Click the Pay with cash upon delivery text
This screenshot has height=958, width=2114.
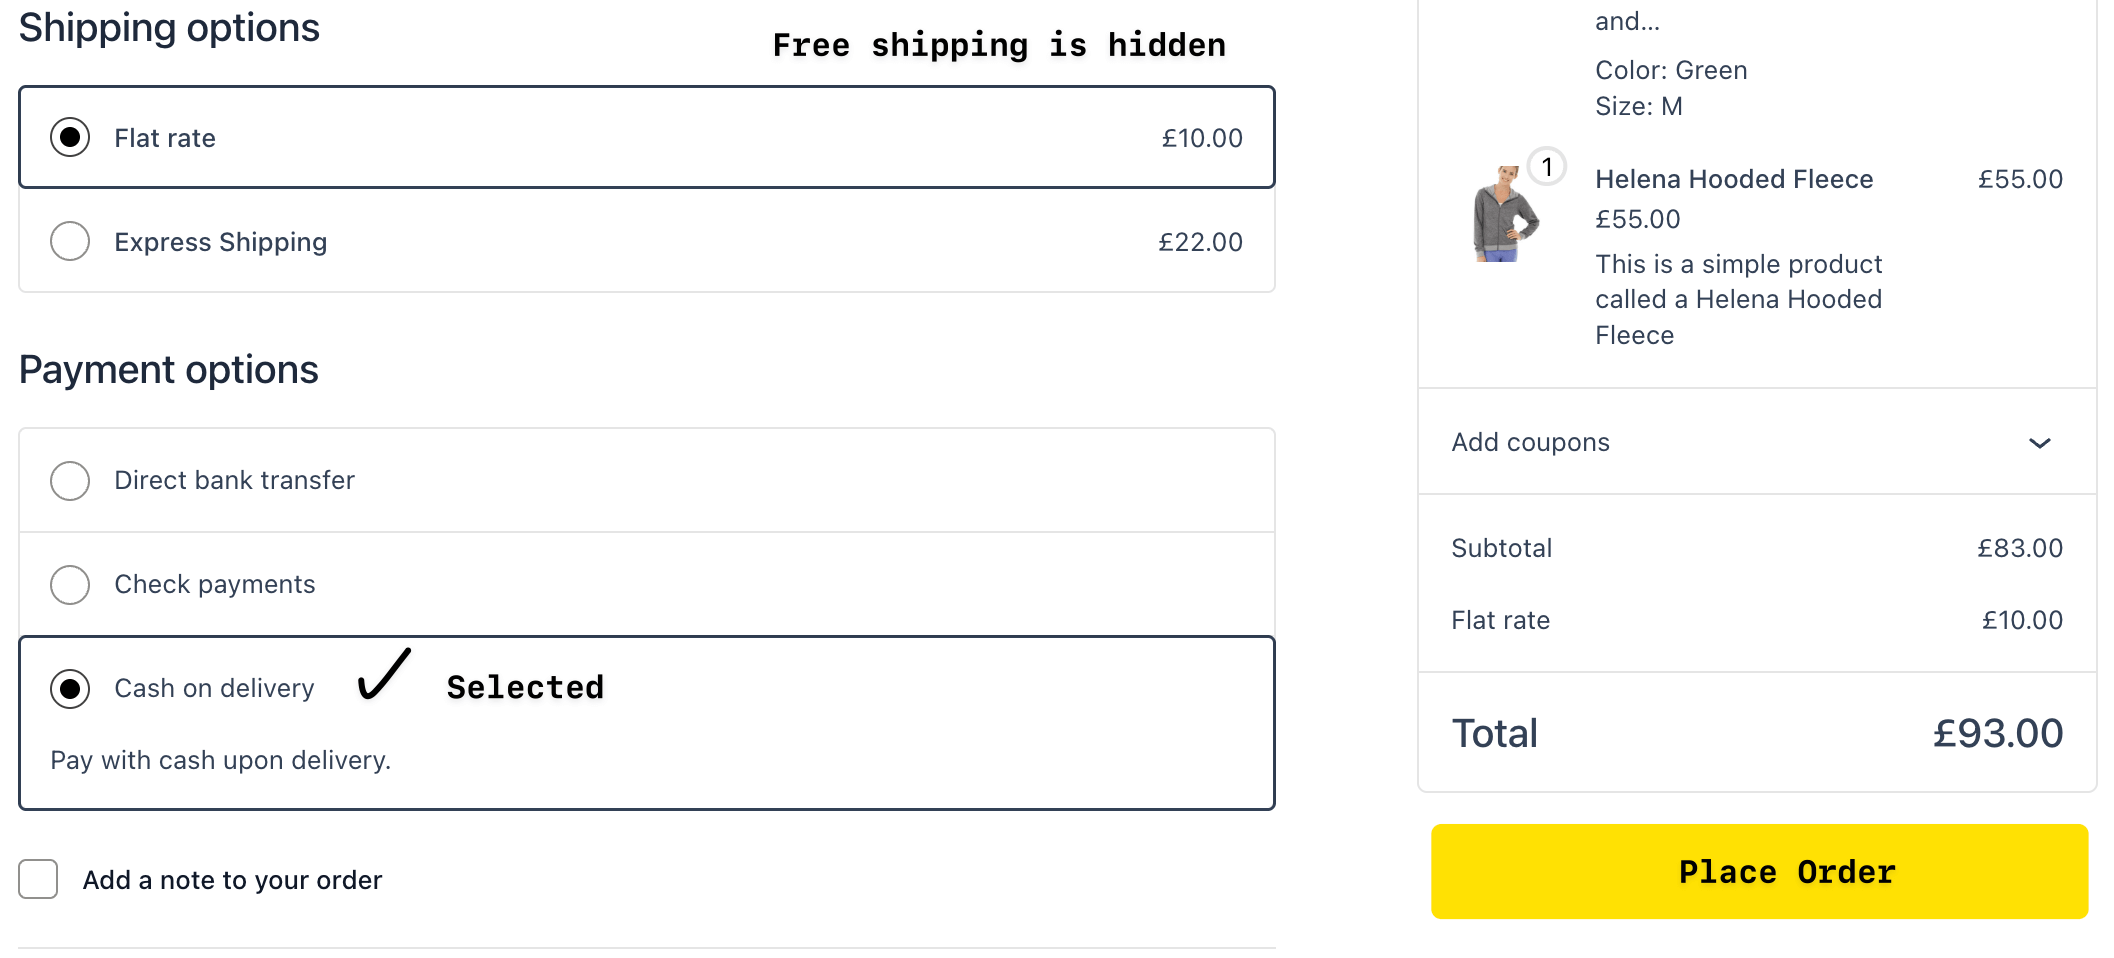(220, 760)
